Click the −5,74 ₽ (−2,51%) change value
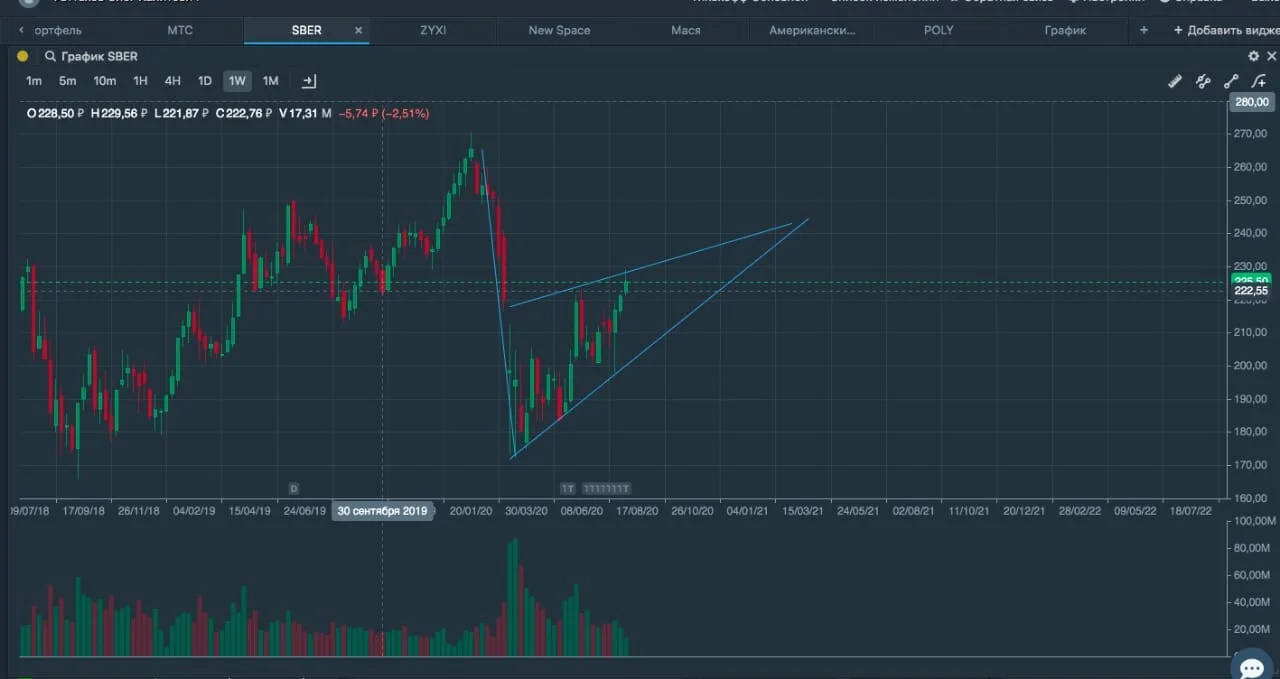The height and width of the screenshot is (679, 1280). coord(383,114)
